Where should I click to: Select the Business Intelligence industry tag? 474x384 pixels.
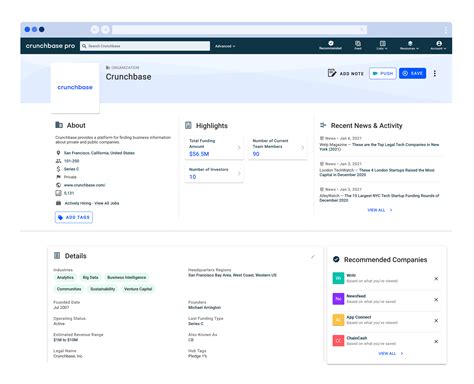point(127,277)
